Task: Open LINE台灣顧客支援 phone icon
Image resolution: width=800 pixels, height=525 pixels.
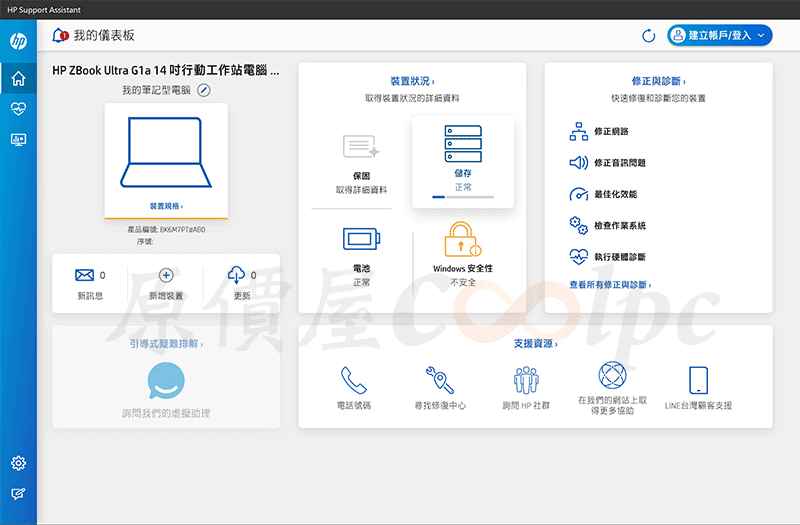Action: click(698, 380)
